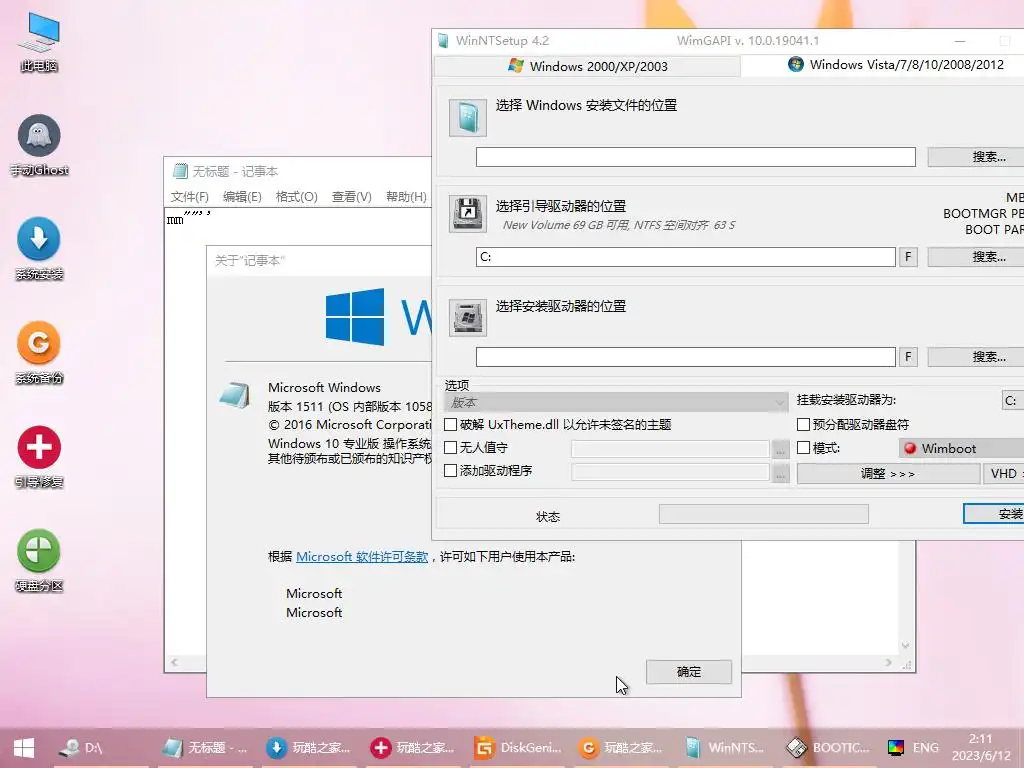Switch to the WinNTSetup taskbar item
1024x768 pixels.
coord(724,748)
